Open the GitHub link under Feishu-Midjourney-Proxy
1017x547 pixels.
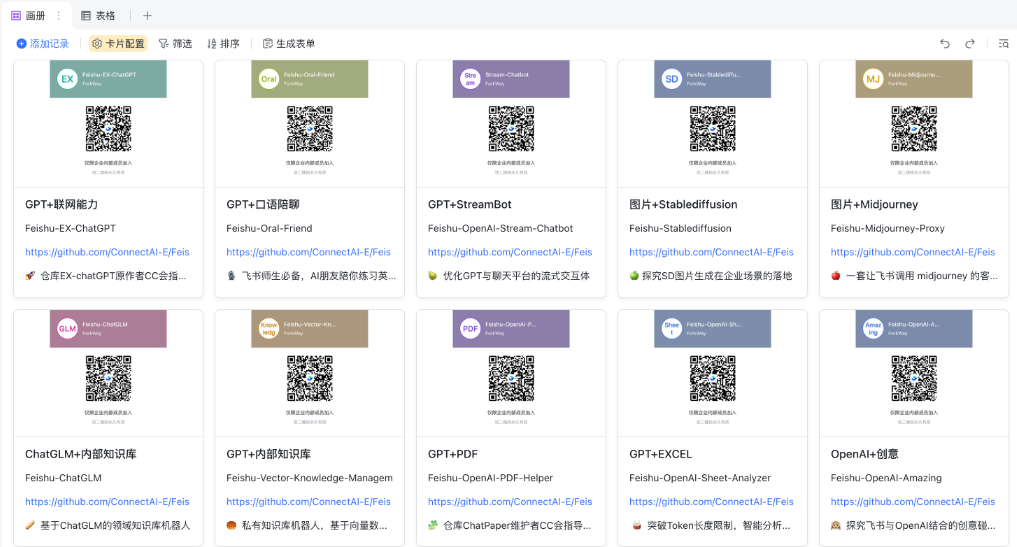pyautogui.click(x=913, y=252)
